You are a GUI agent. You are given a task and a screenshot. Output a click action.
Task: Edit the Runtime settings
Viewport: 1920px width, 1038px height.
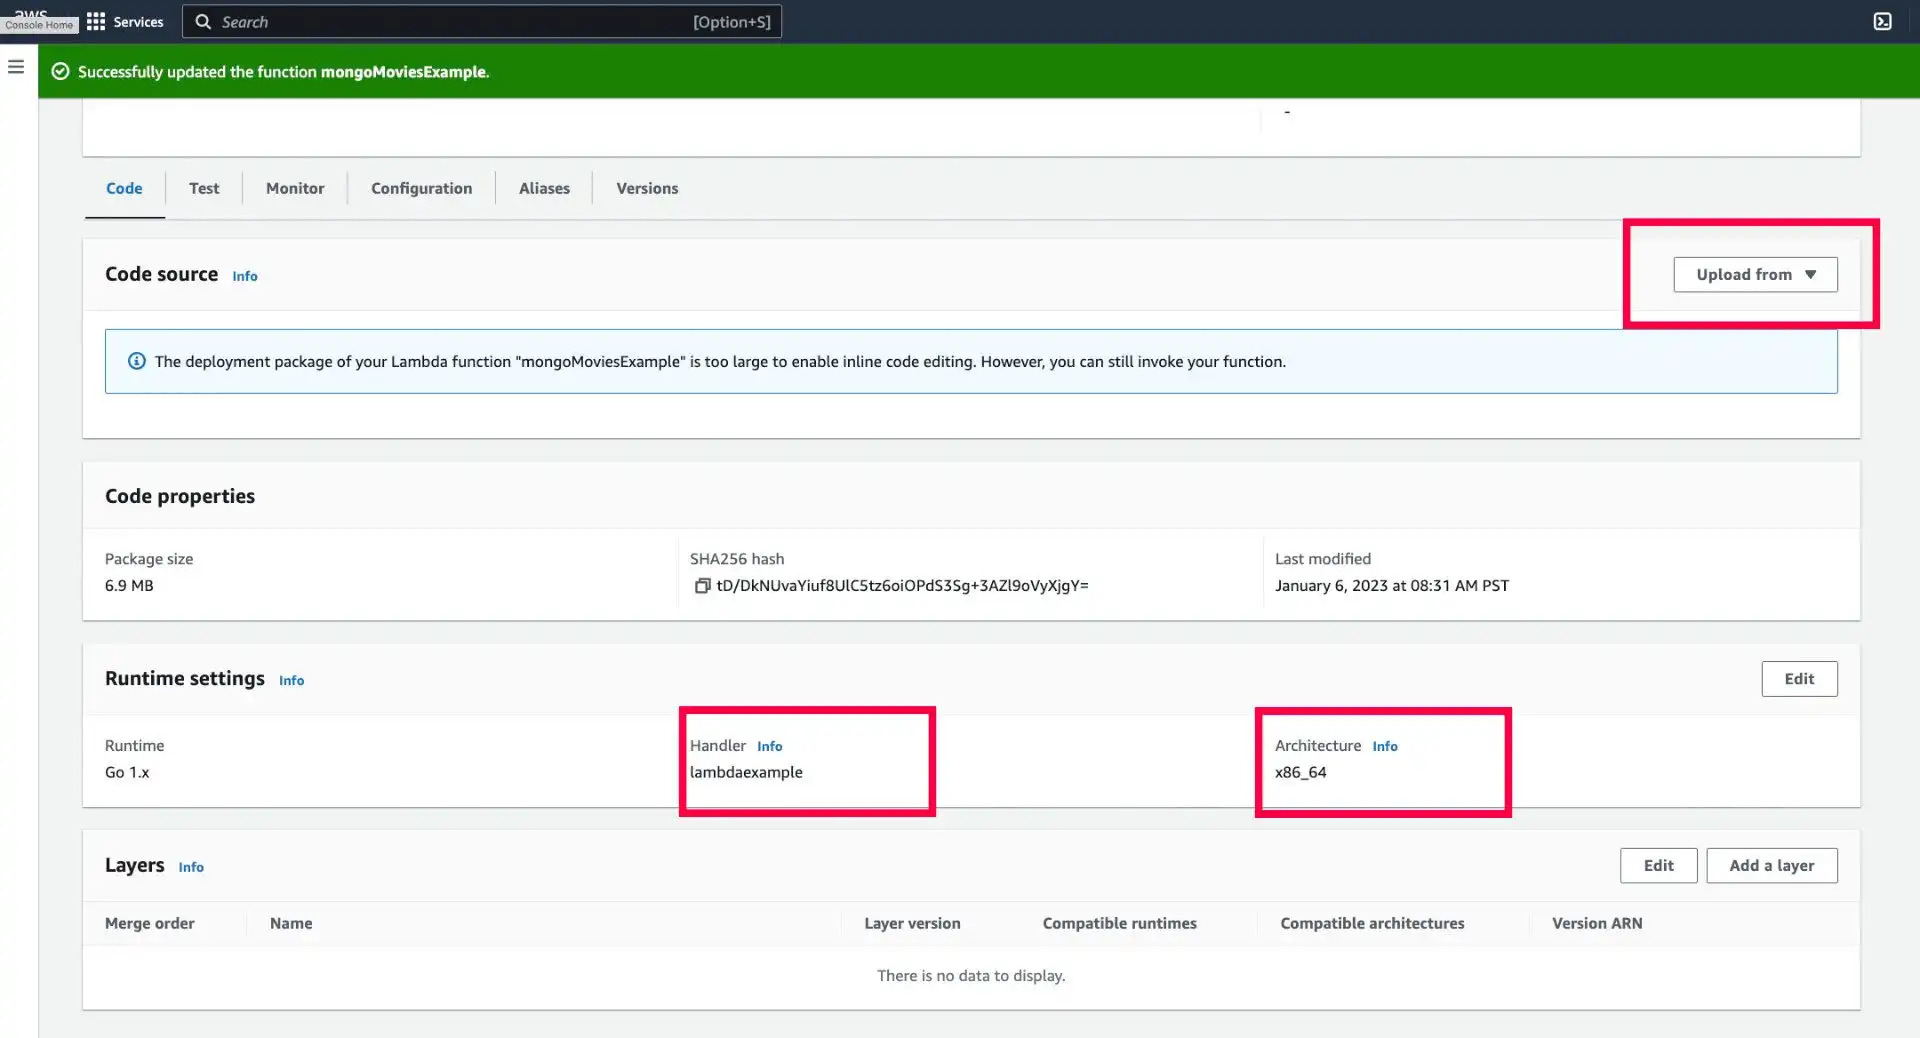coord(1799,679)
